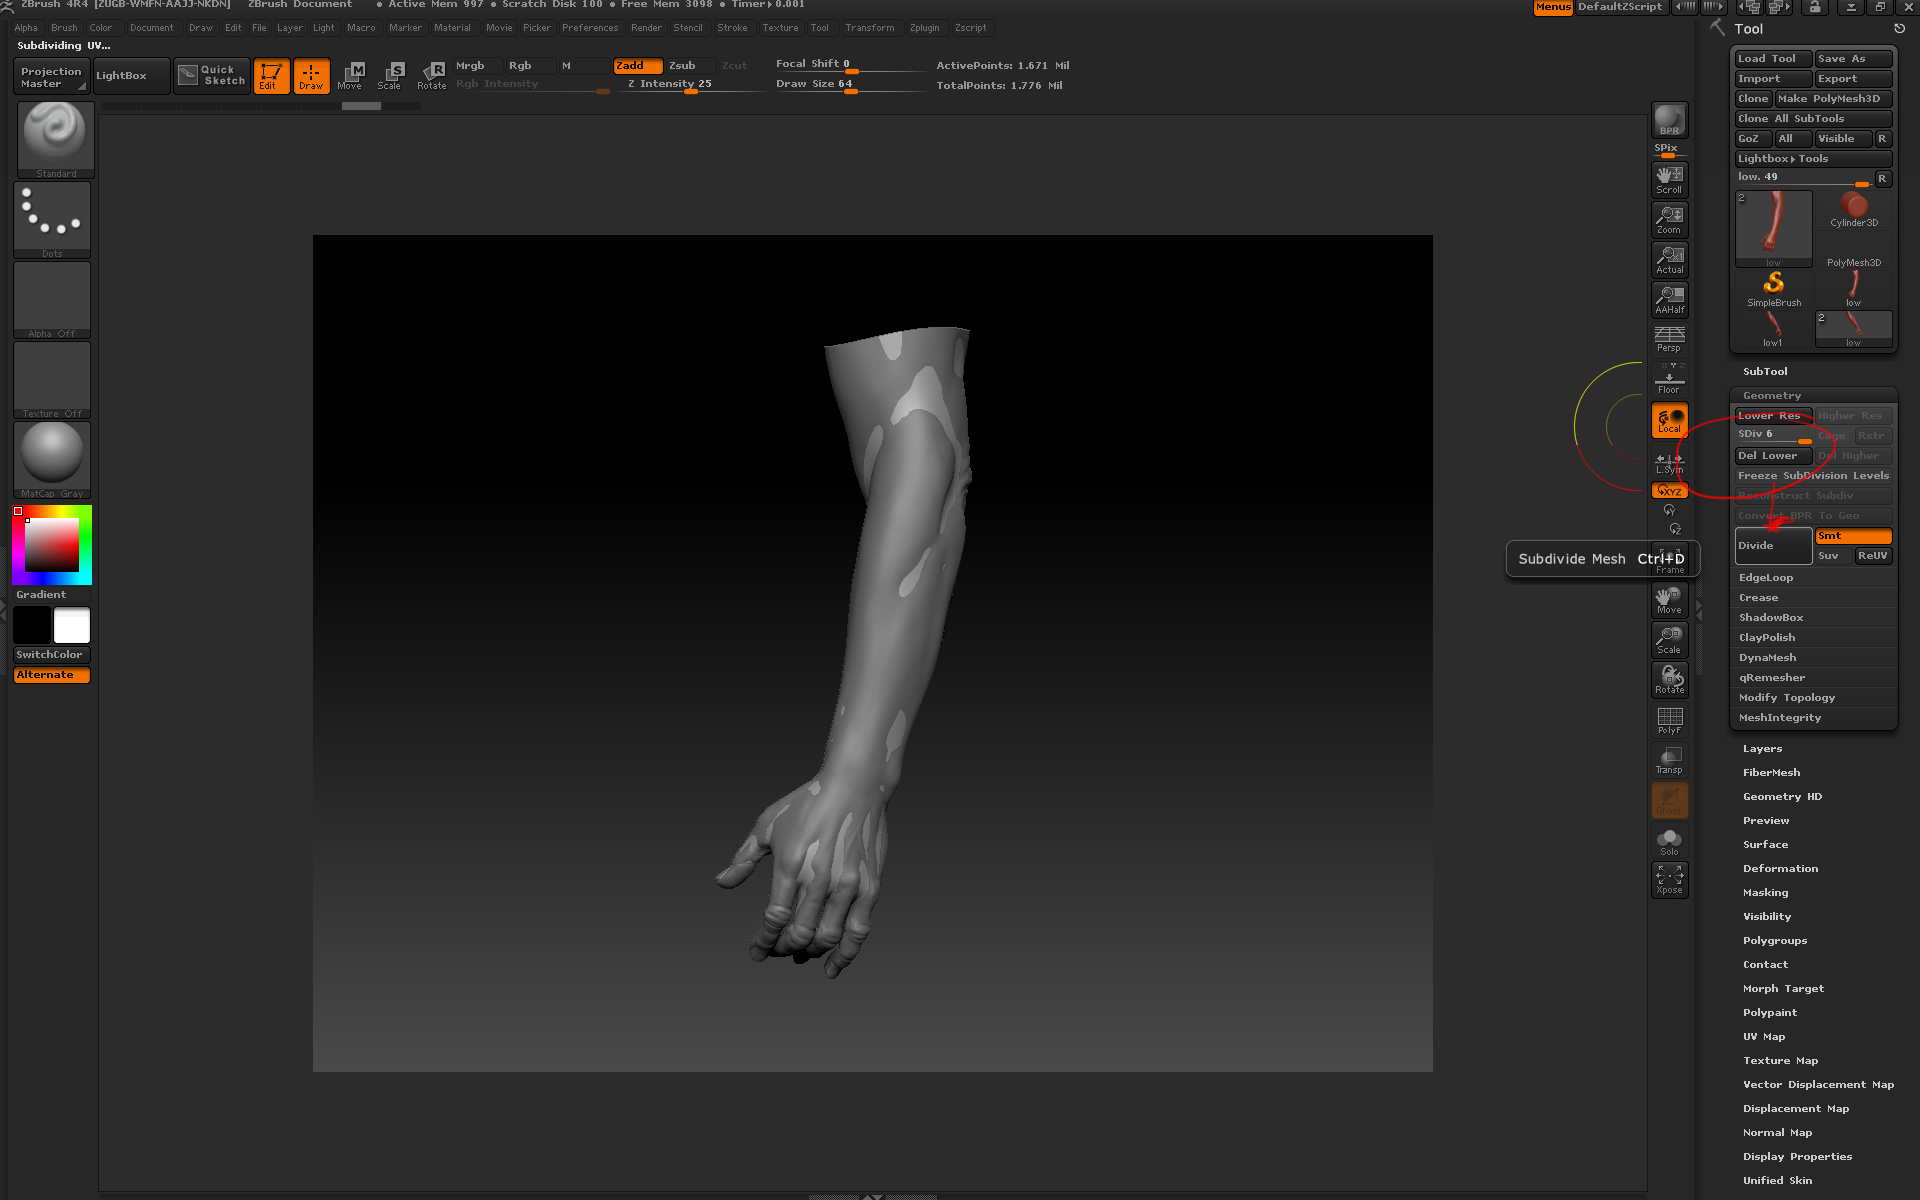The image size is (1920, 1200).
Task: Click the SwitchColor button
Action: pos(52,655)
